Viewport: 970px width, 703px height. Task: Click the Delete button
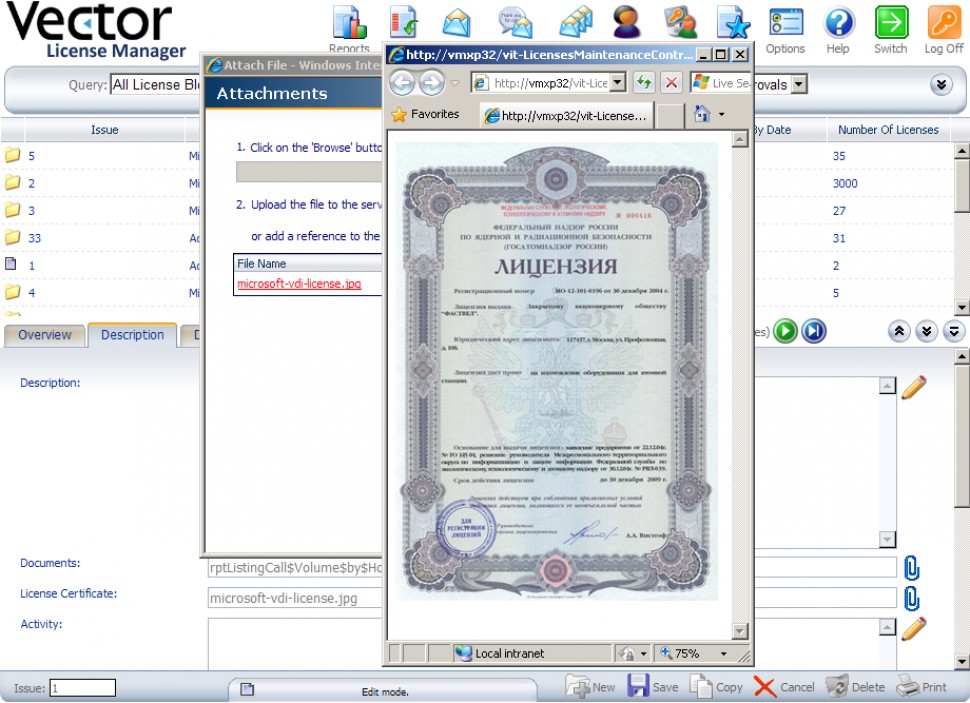click(856, 687)
